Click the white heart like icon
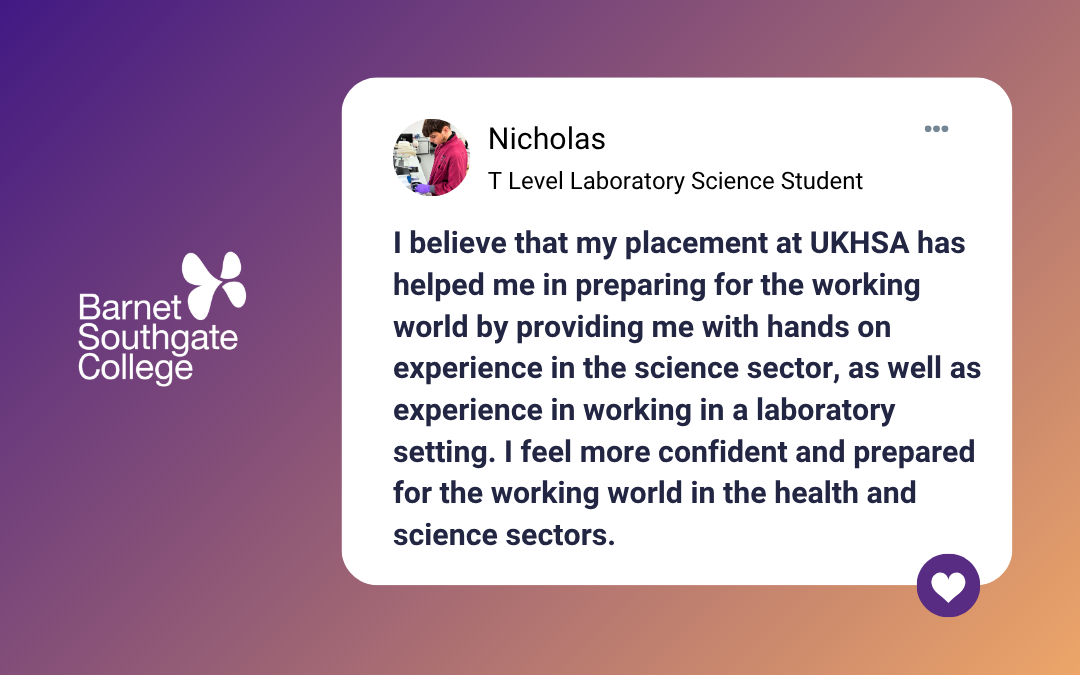The width and height of the screenshot is (1080, 675). click(x=948, y=585)
